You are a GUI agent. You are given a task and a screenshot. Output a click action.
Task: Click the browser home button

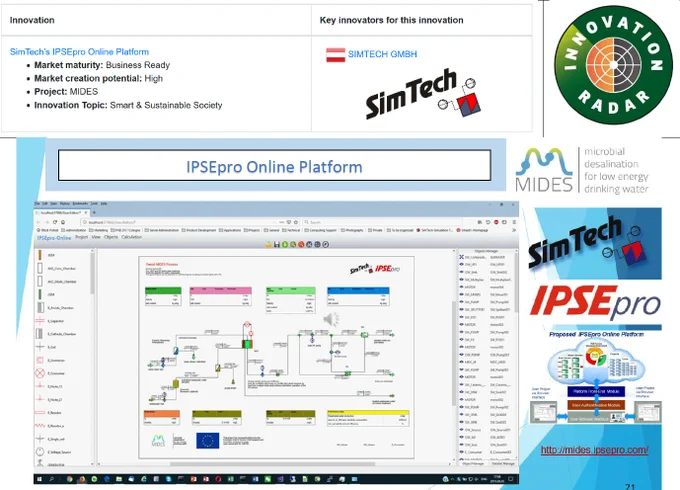click(x=63, y=222)
